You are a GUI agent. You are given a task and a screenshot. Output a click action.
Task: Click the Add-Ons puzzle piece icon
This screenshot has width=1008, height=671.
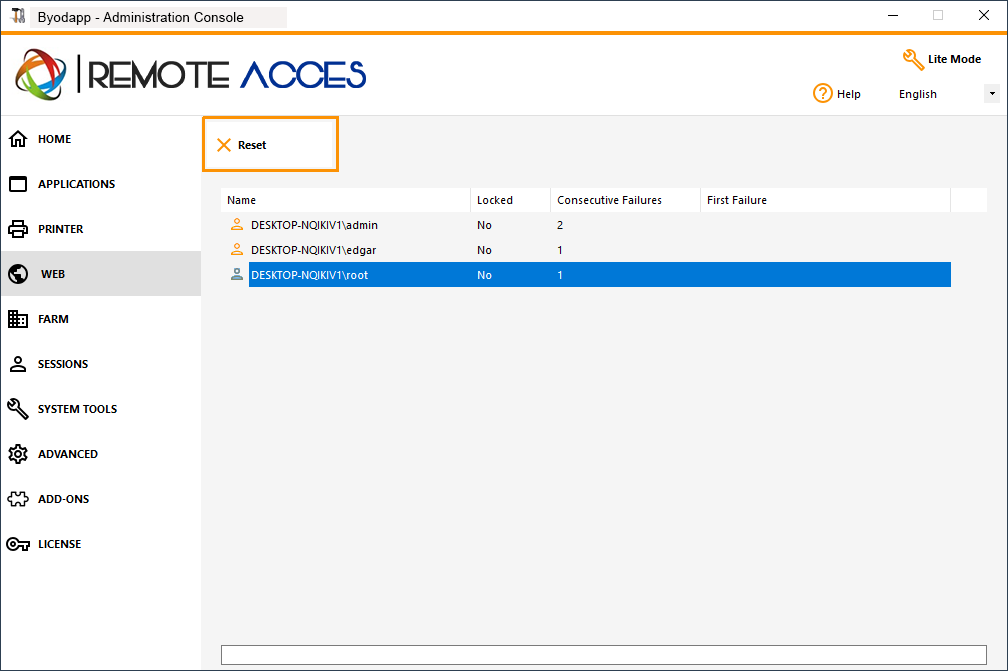(x=18, y=499)
